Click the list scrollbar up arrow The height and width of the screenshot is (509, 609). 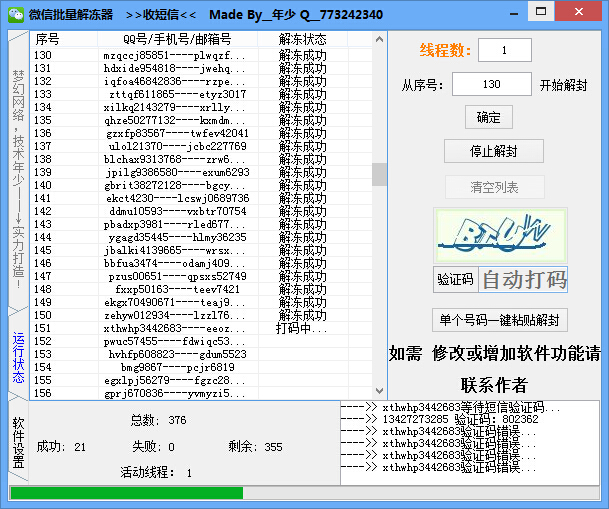(x=379, y=39)
